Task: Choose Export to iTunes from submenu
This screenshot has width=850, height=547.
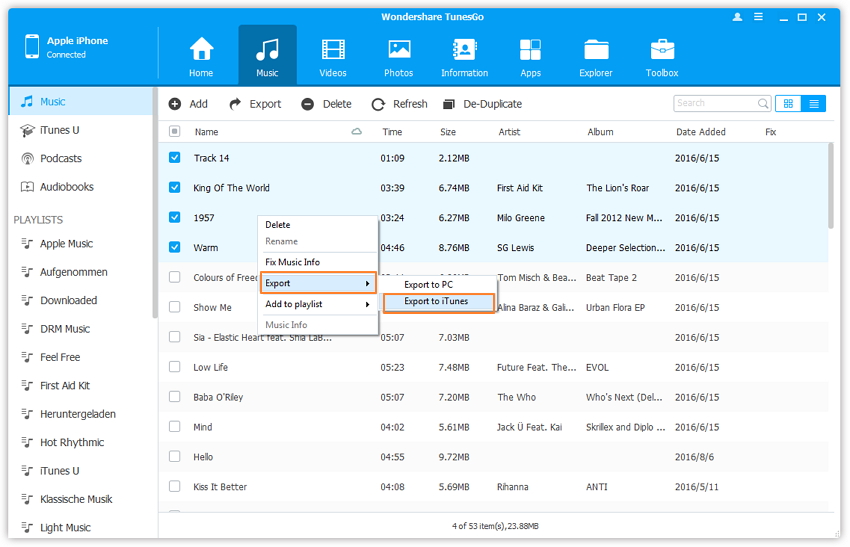Action: 438,302
